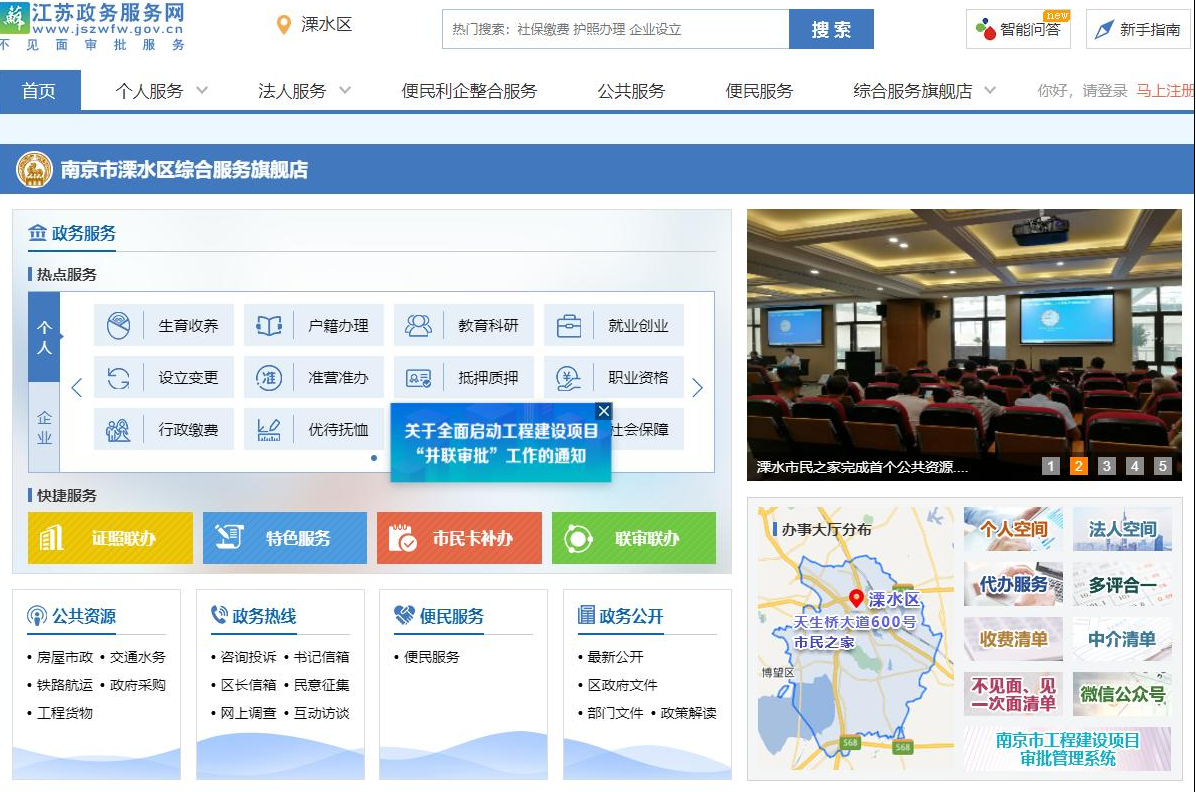Viewport: 1196px width, 792px height.
Task: Select the 职业资格 icon
Action: coord(569,378)
